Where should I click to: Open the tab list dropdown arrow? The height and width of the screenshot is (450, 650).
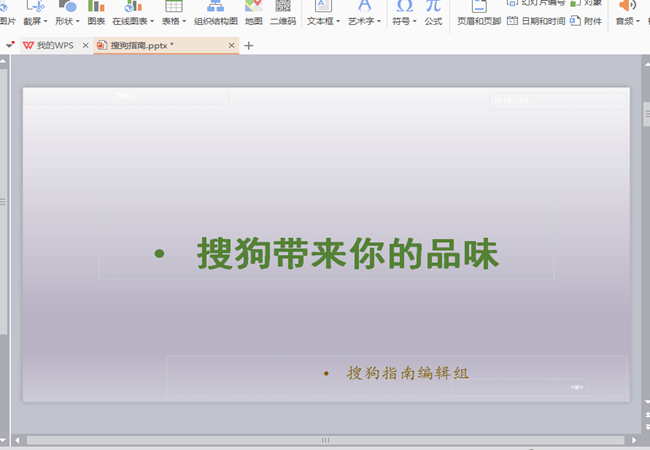click(x=10, y=45)
